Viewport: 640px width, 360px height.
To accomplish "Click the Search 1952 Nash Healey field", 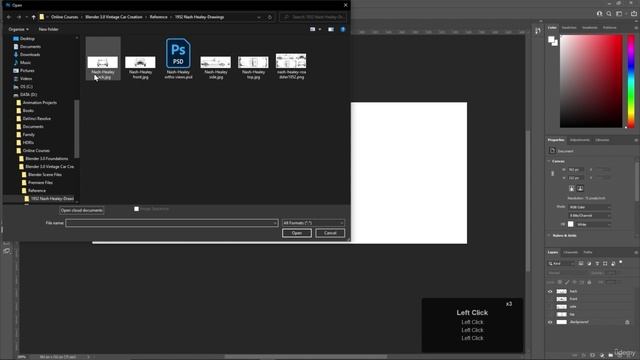I will coord(313,17).
